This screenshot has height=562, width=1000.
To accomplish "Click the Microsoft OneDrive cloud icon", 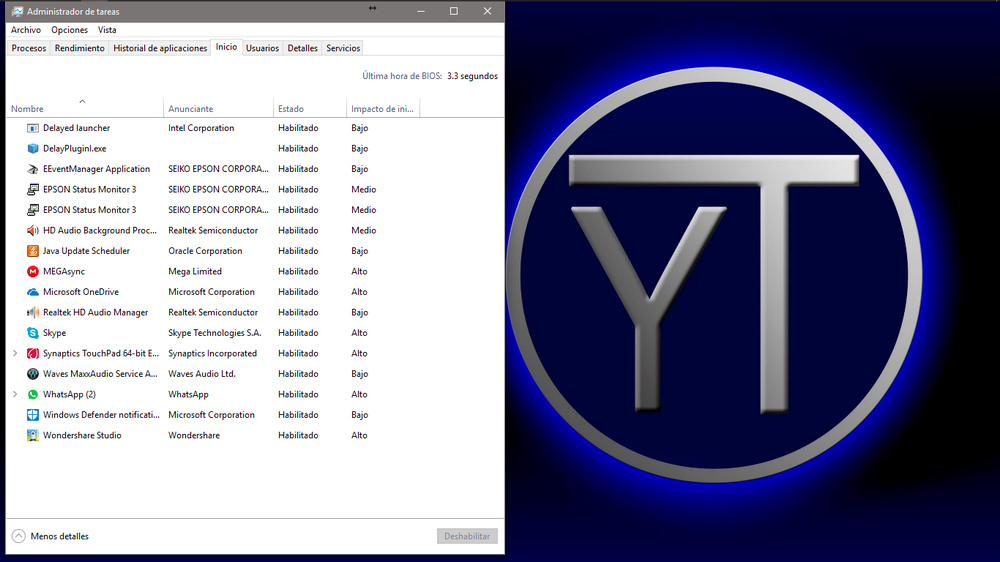I will 33,292.
